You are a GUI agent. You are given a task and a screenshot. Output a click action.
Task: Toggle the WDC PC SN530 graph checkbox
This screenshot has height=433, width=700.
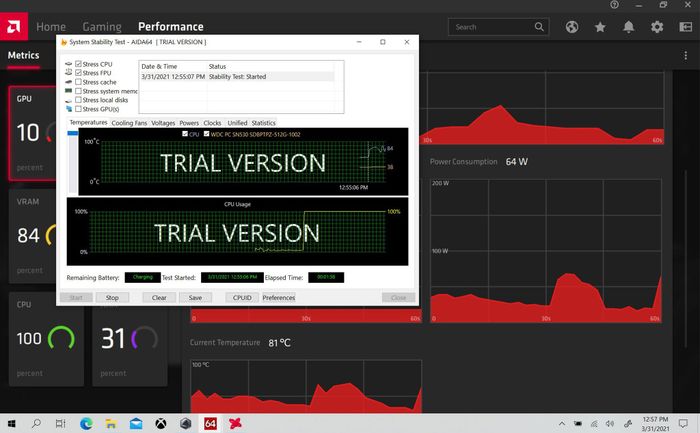[x=206, y=133]
